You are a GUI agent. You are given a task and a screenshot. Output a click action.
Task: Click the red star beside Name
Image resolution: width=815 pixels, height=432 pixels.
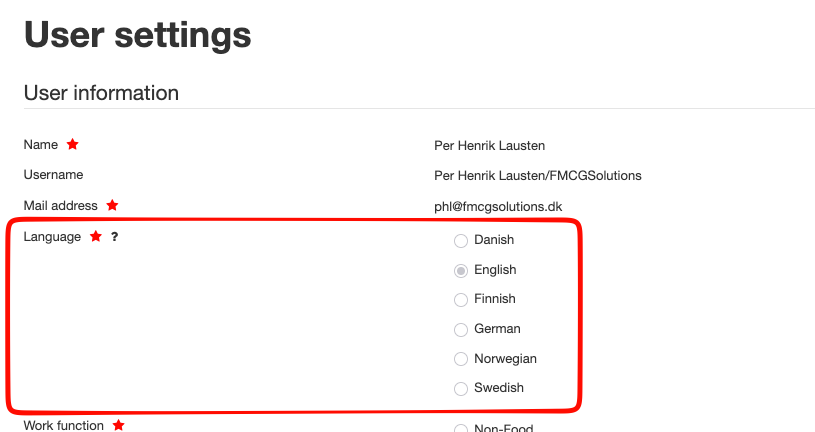(x=72, y=144)
